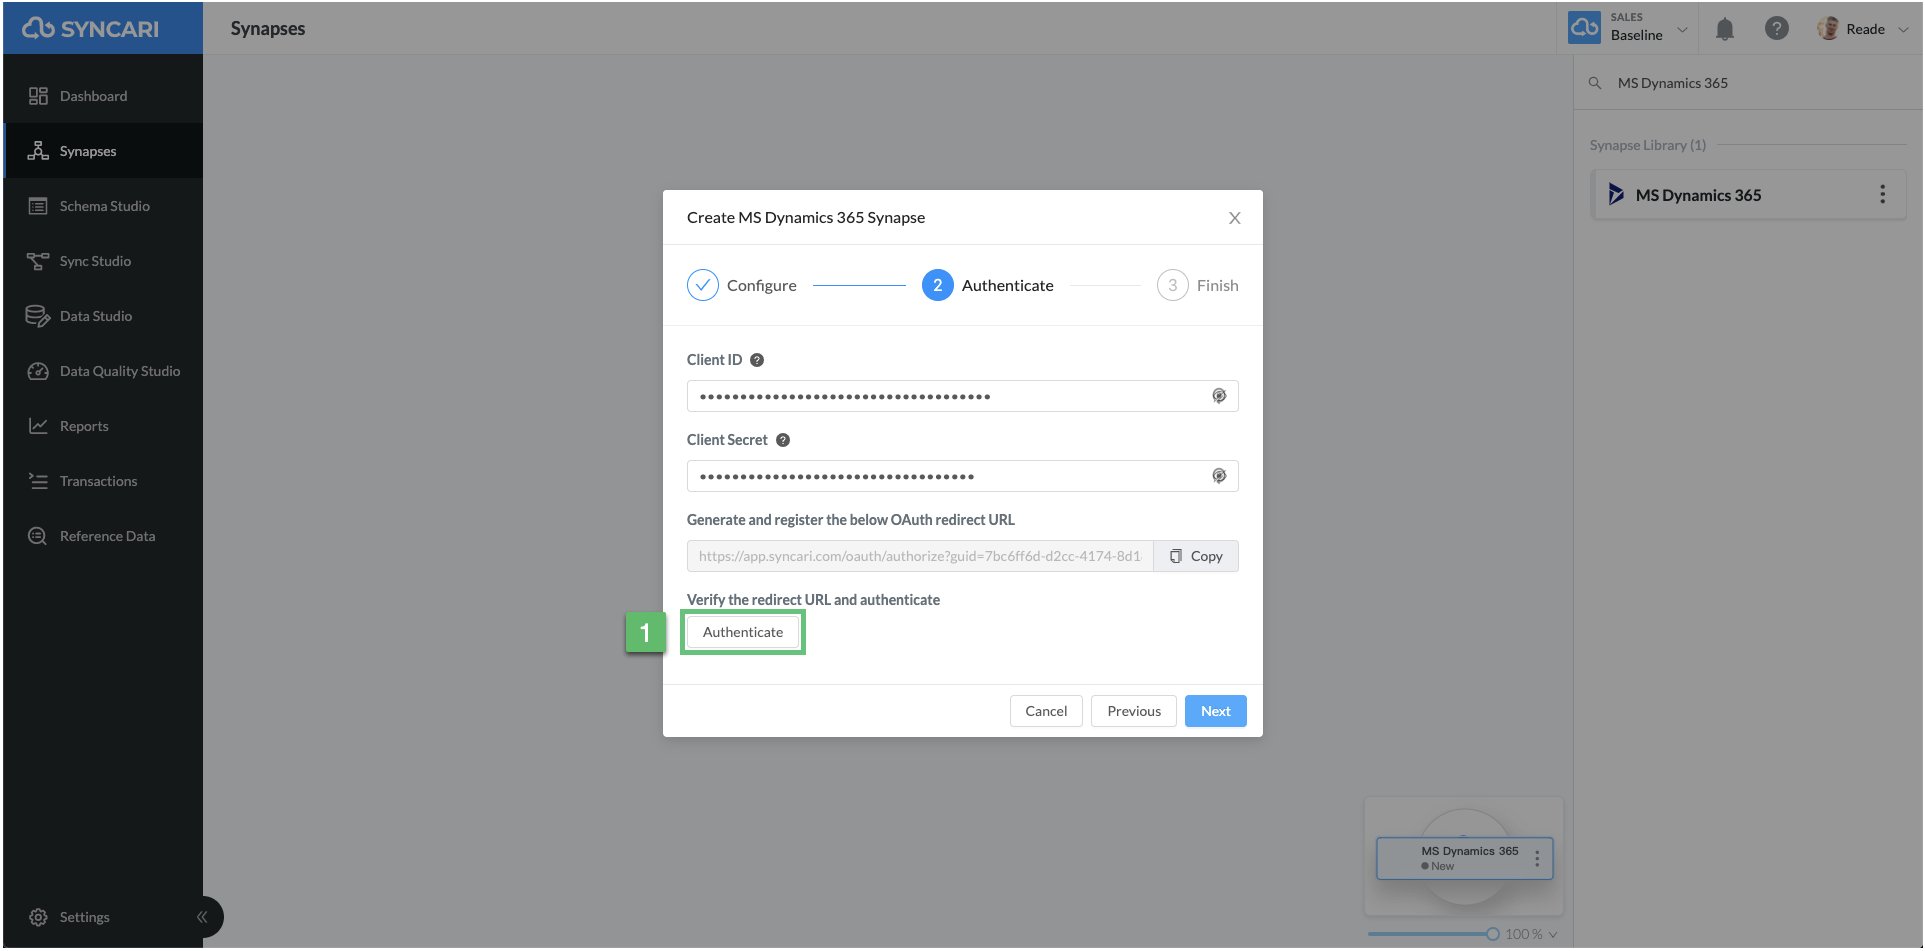Screen dimensions: 1925x951
Task: Show the Client ID help tooltip
Action: [757, 360]
